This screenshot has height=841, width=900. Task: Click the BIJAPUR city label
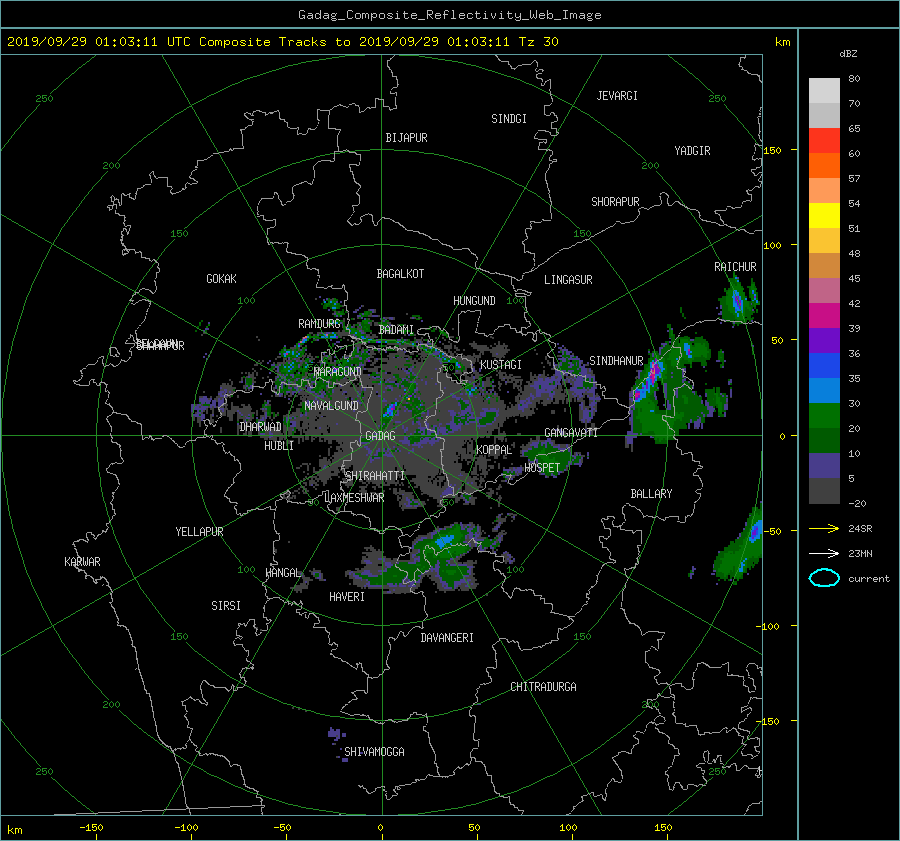tap(406, 138)
